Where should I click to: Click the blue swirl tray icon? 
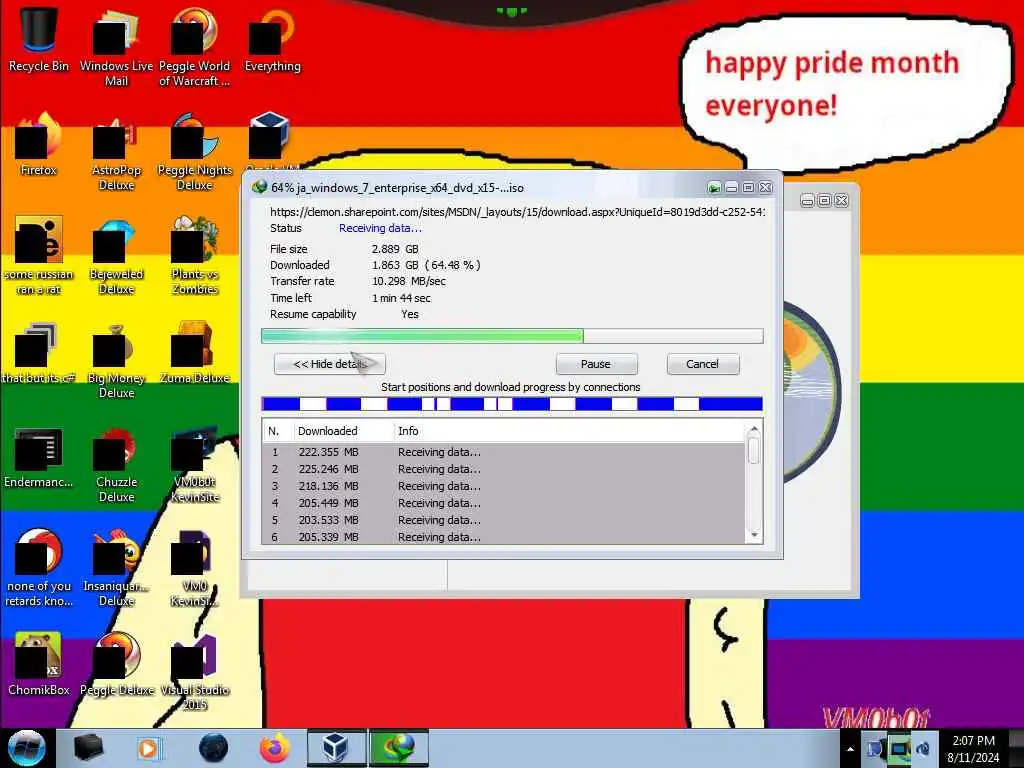click(923, 749)
